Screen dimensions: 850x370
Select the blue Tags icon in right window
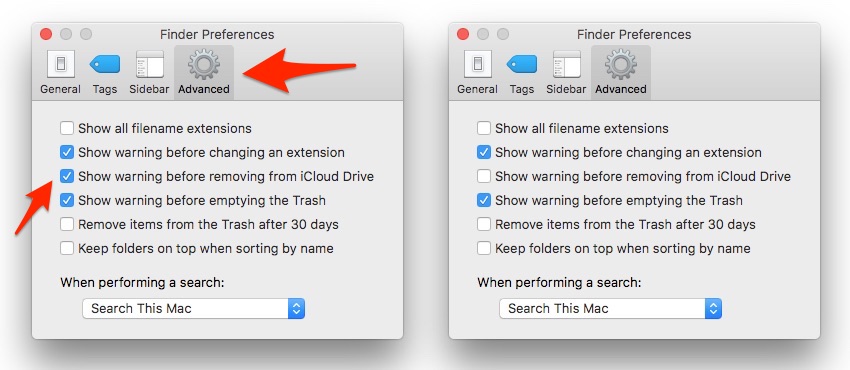point(521,64)
